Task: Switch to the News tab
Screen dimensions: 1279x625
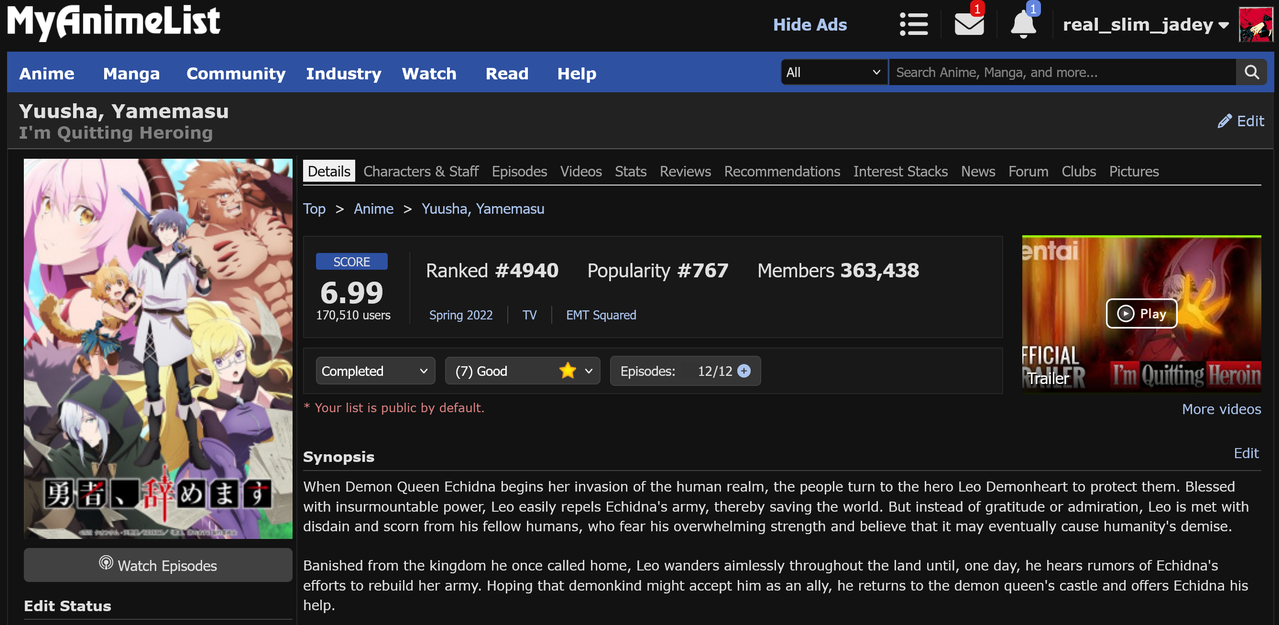Action: [x=978, y=171]
